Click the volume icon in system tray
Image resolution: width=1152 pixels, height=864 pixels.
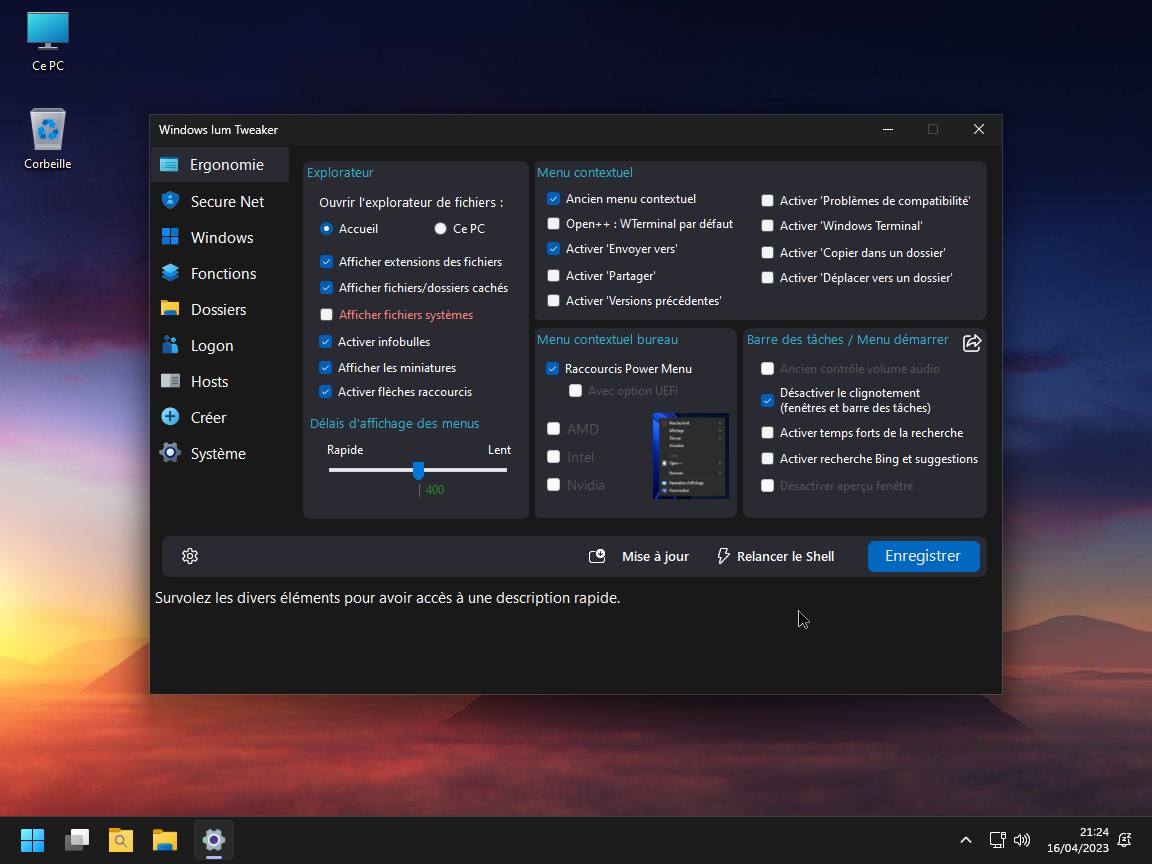1022,840
